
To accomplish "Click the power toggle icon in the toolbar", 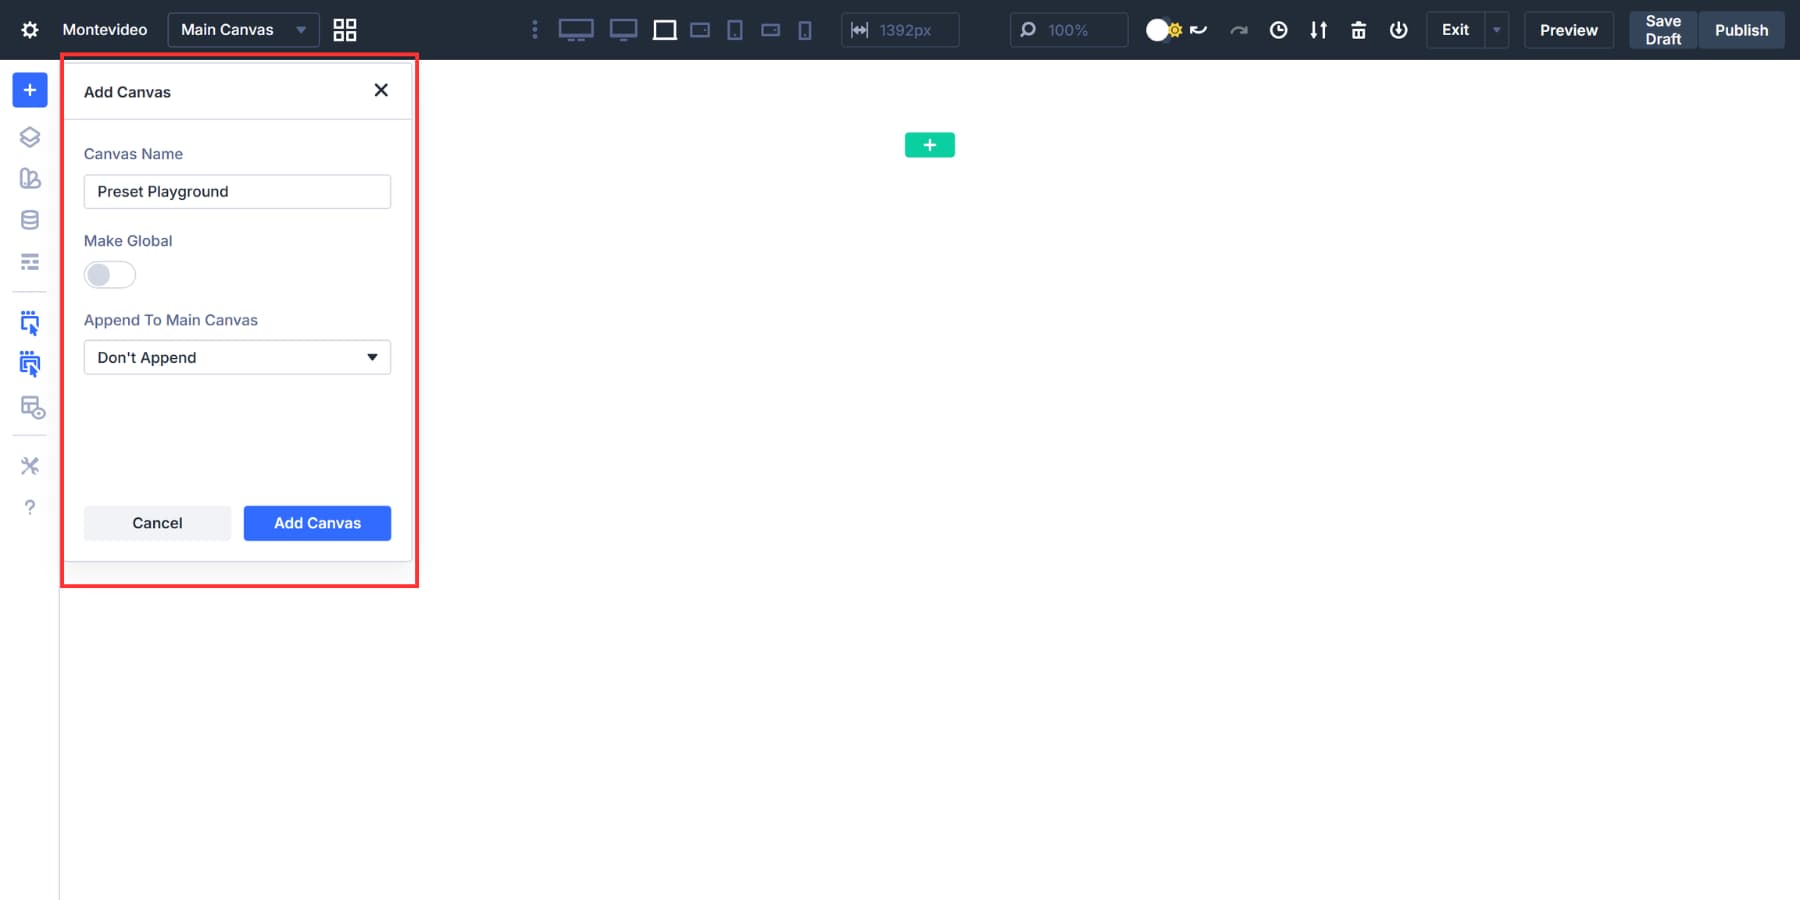I will click(1398, 30).
